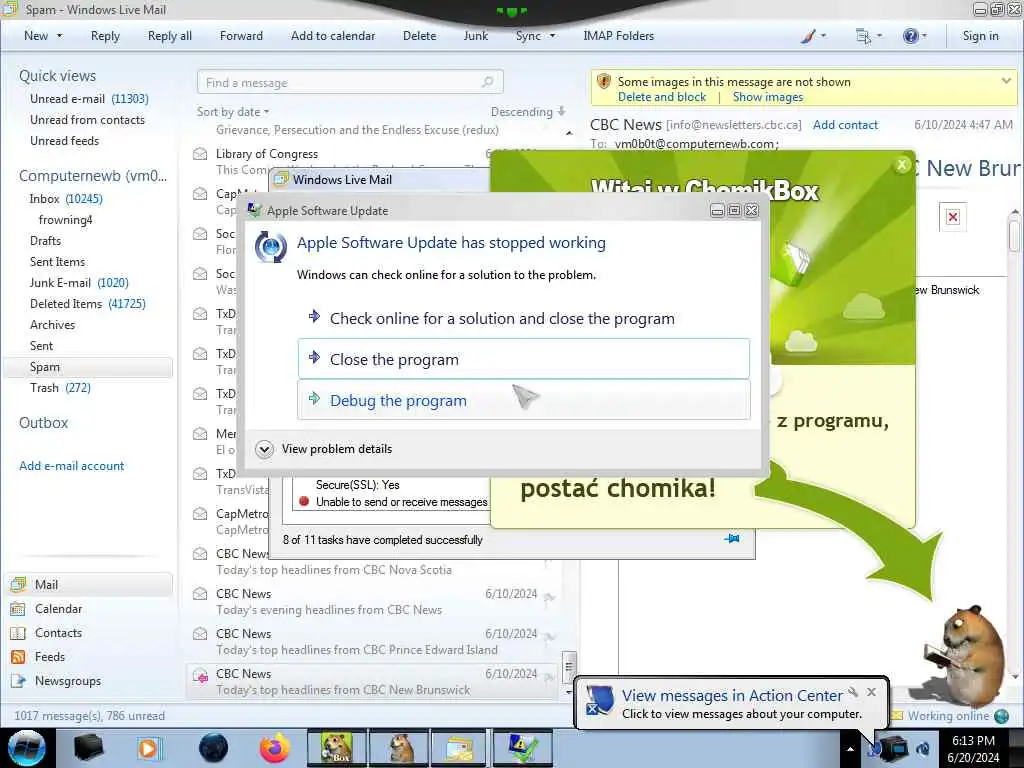Open the Action Center taskbar icon with checkmark
This screenshot has height=768, width=1024.
(522, 748)
